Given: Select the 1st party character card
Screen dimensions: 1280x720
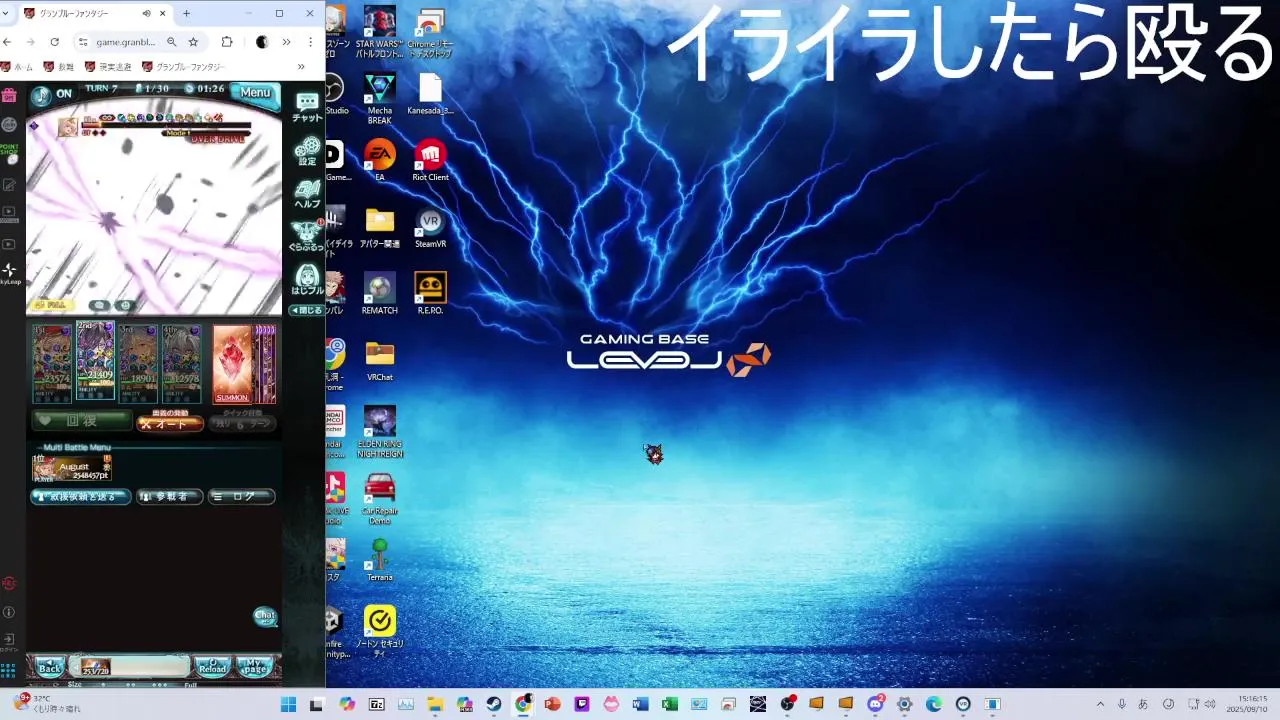Looking at the screenshot, I should pos(52,363).
